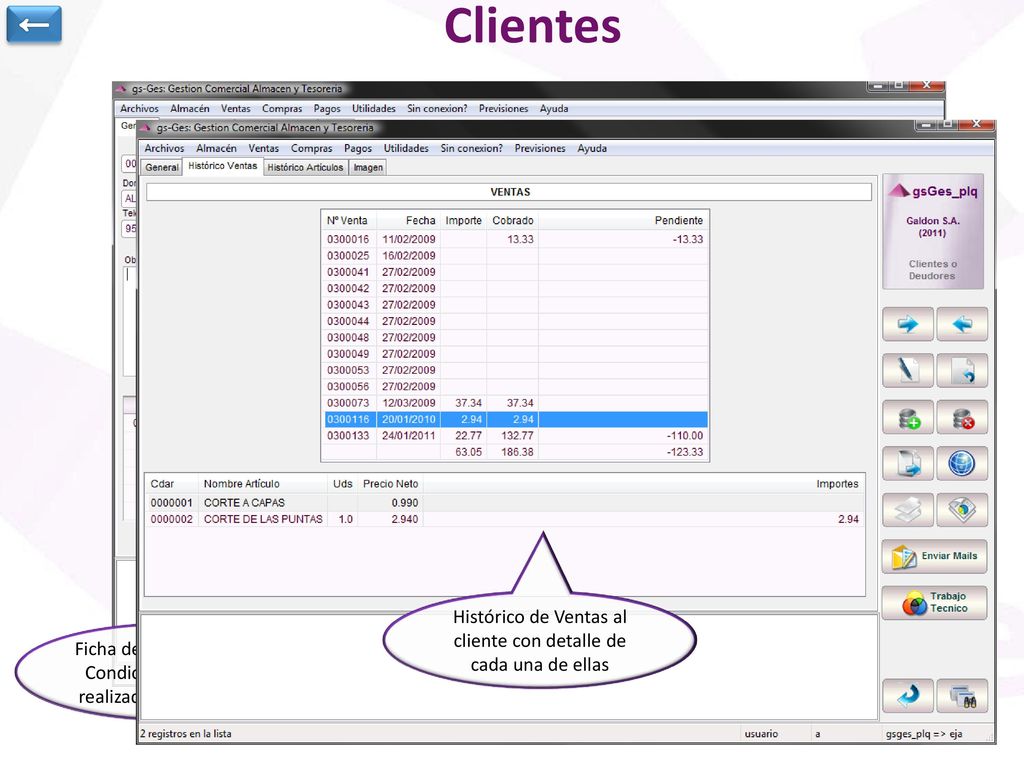Select sale row 0300044

516,321
